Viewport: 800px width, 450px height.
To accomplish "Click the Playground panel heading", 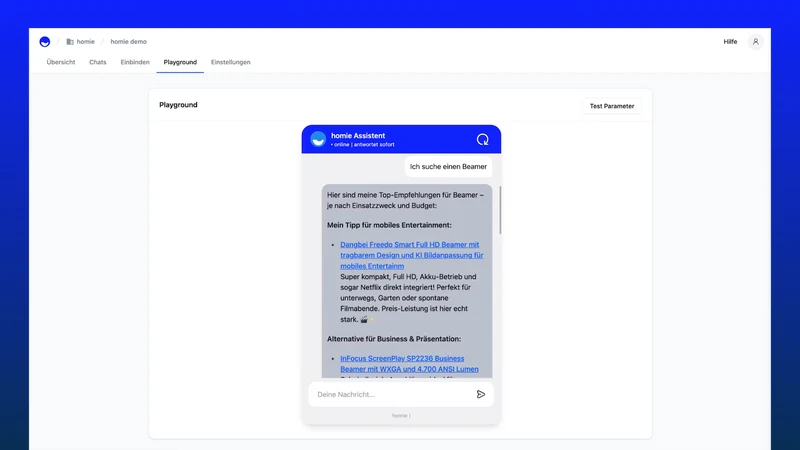I will point(178,105).
